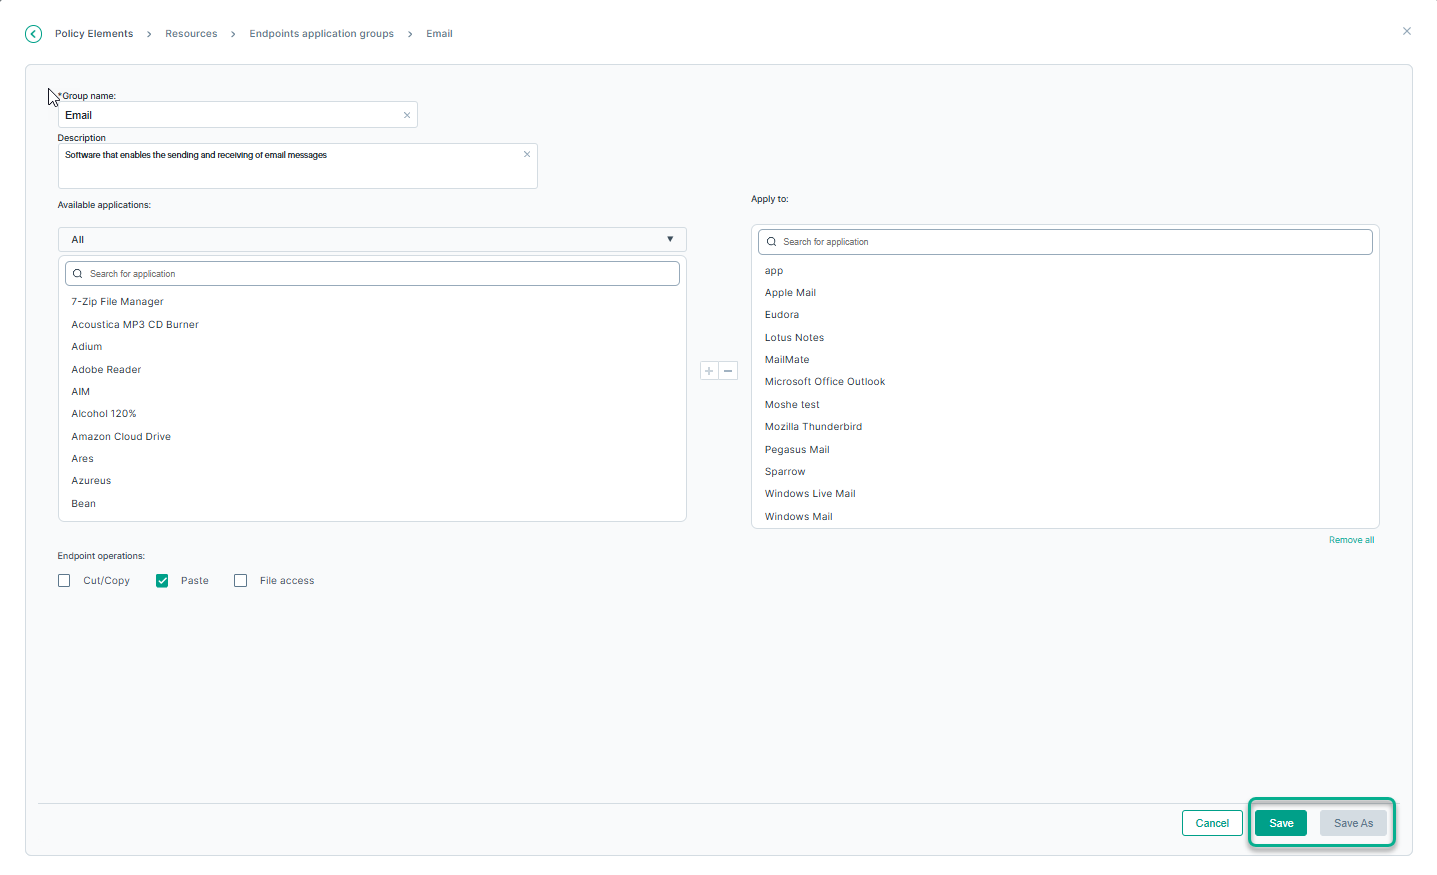This screenshot has width=1437, height=875.
Task: Click search icon in Apply to list
Action: click(x=771, y=242)
